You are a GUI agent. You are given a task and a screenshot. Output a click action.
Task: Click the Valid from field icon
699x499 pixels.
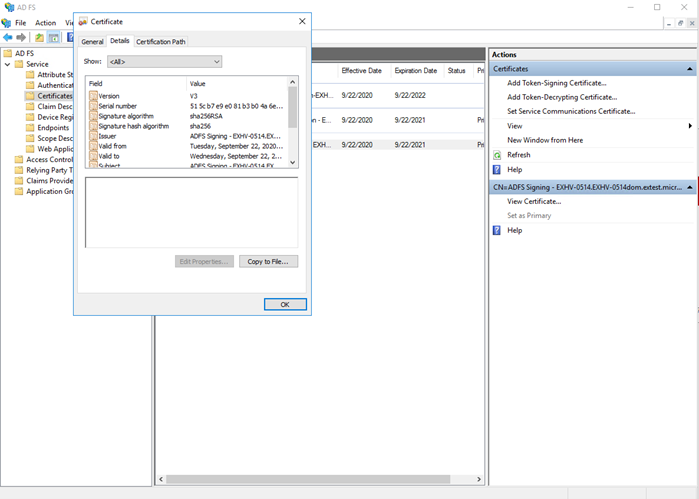[93, 146]
